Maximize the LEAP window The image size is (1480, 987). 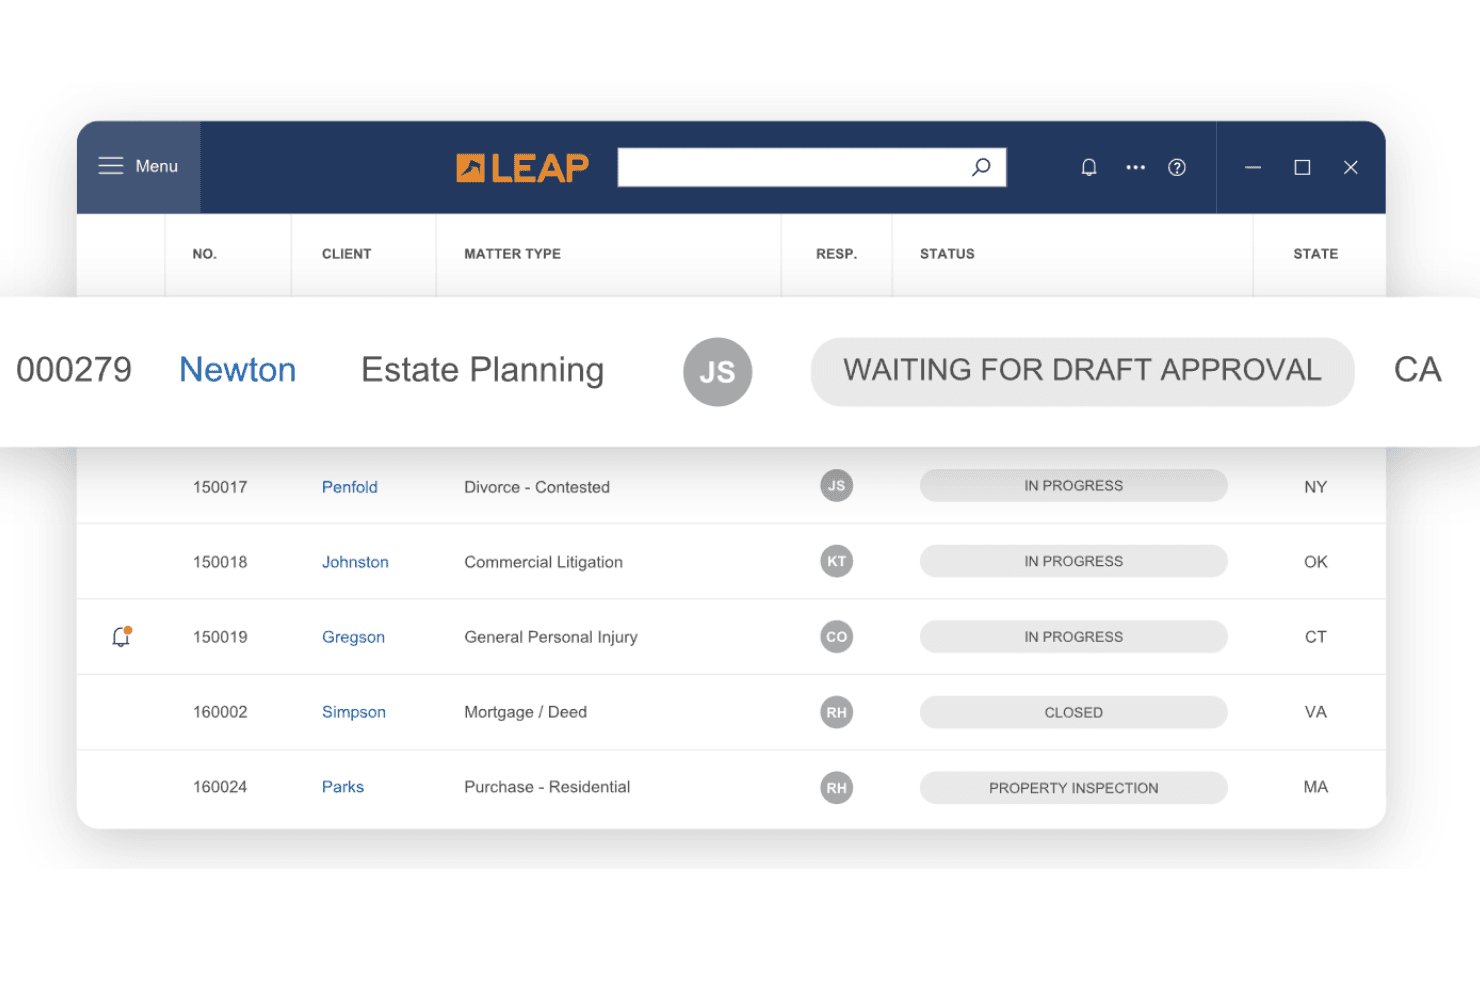[1302, 167]
